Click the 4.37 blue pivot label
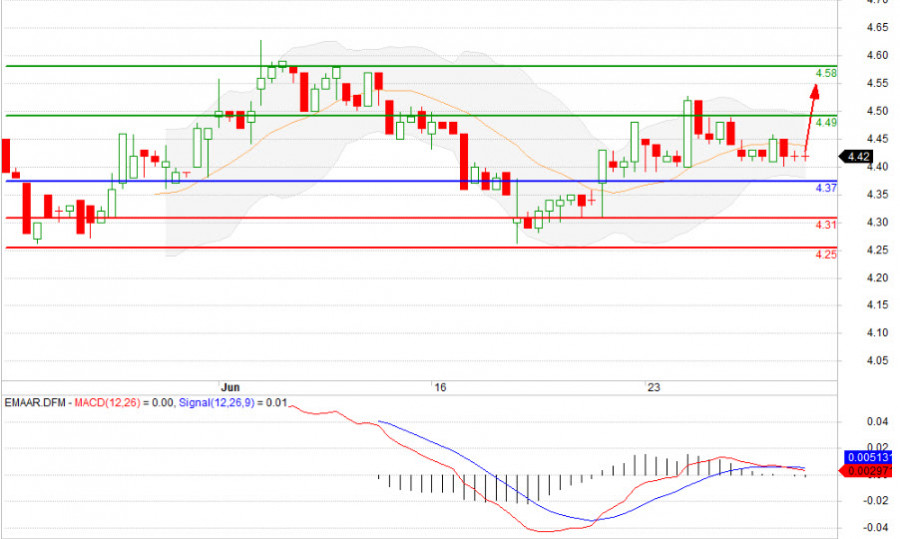The width and height of the screenshot is (900, 539). pyautogui.click(x=826, y=188)
